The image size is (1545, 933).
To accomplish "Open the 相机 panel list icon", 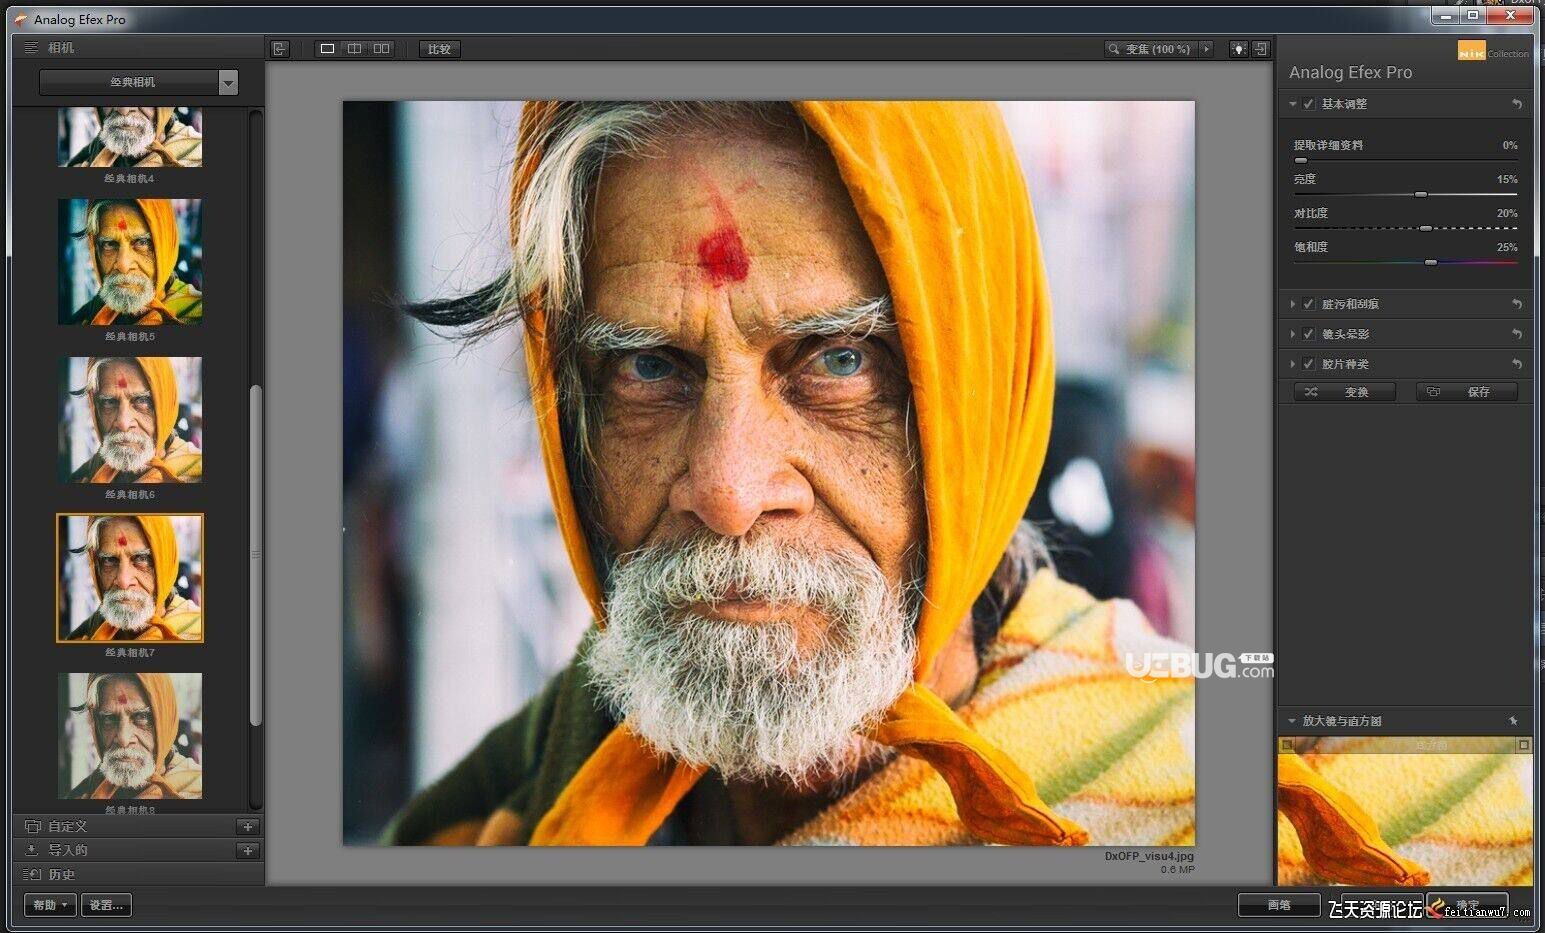I will click(x=31, y=47).
